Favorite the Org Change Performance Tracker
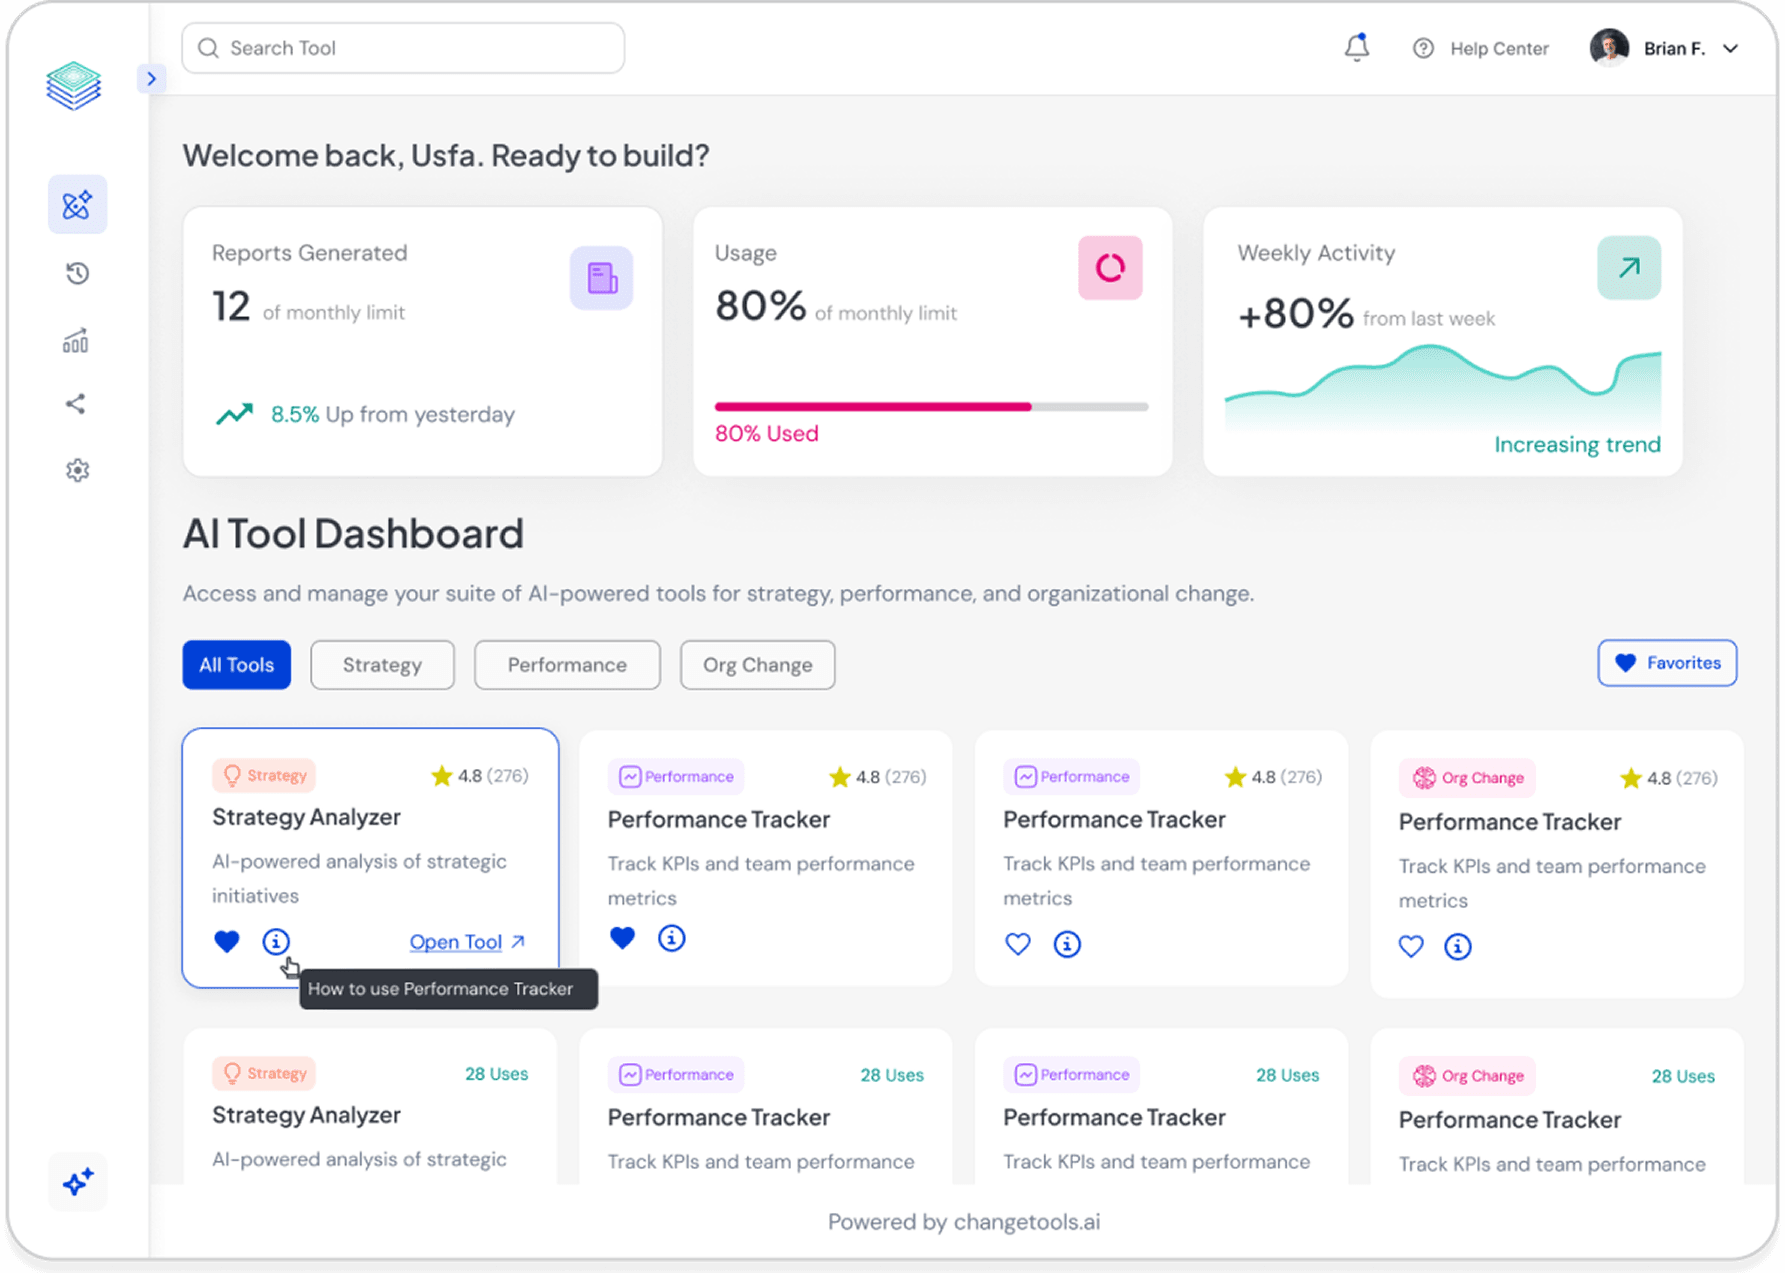Viewport: 1785px width, 1273px height. coord(1411,946)
